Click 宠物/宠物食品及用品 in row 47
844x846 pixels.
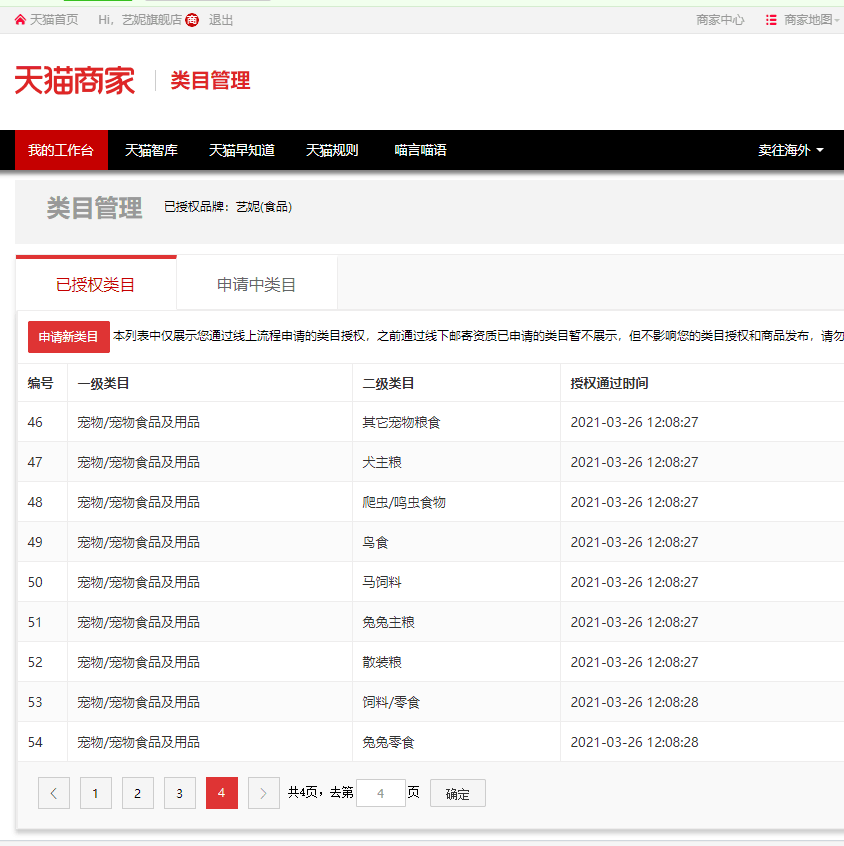coord(138,462)
